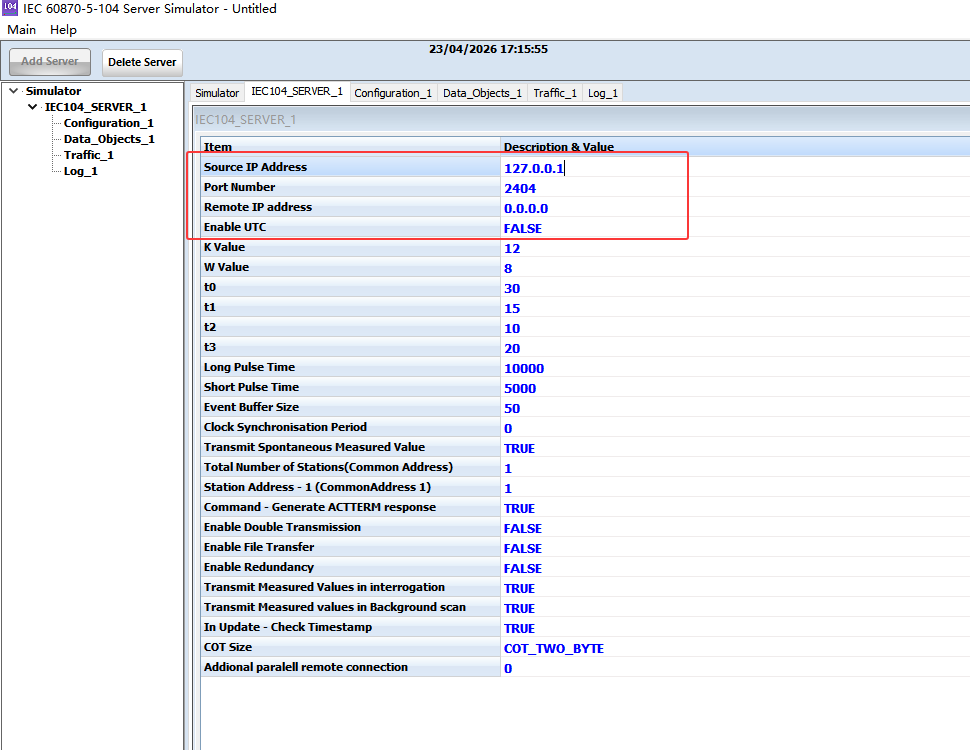Click the Remote IP address label
The image size is (970, 750).
pyautogui.click(x=258, y=207)
